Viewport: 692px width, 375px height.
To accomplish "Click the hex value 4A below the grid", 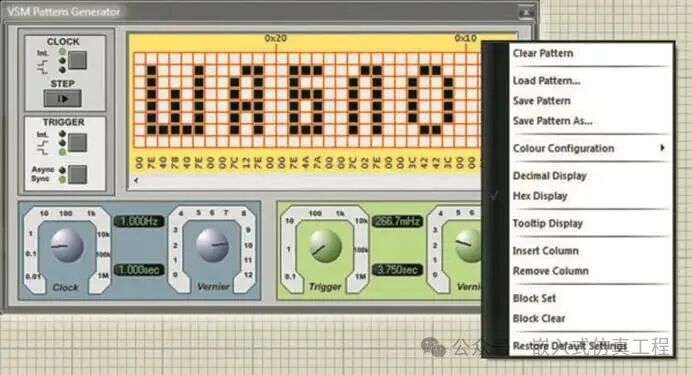I will pyautogui.click(x=305, y=163).
